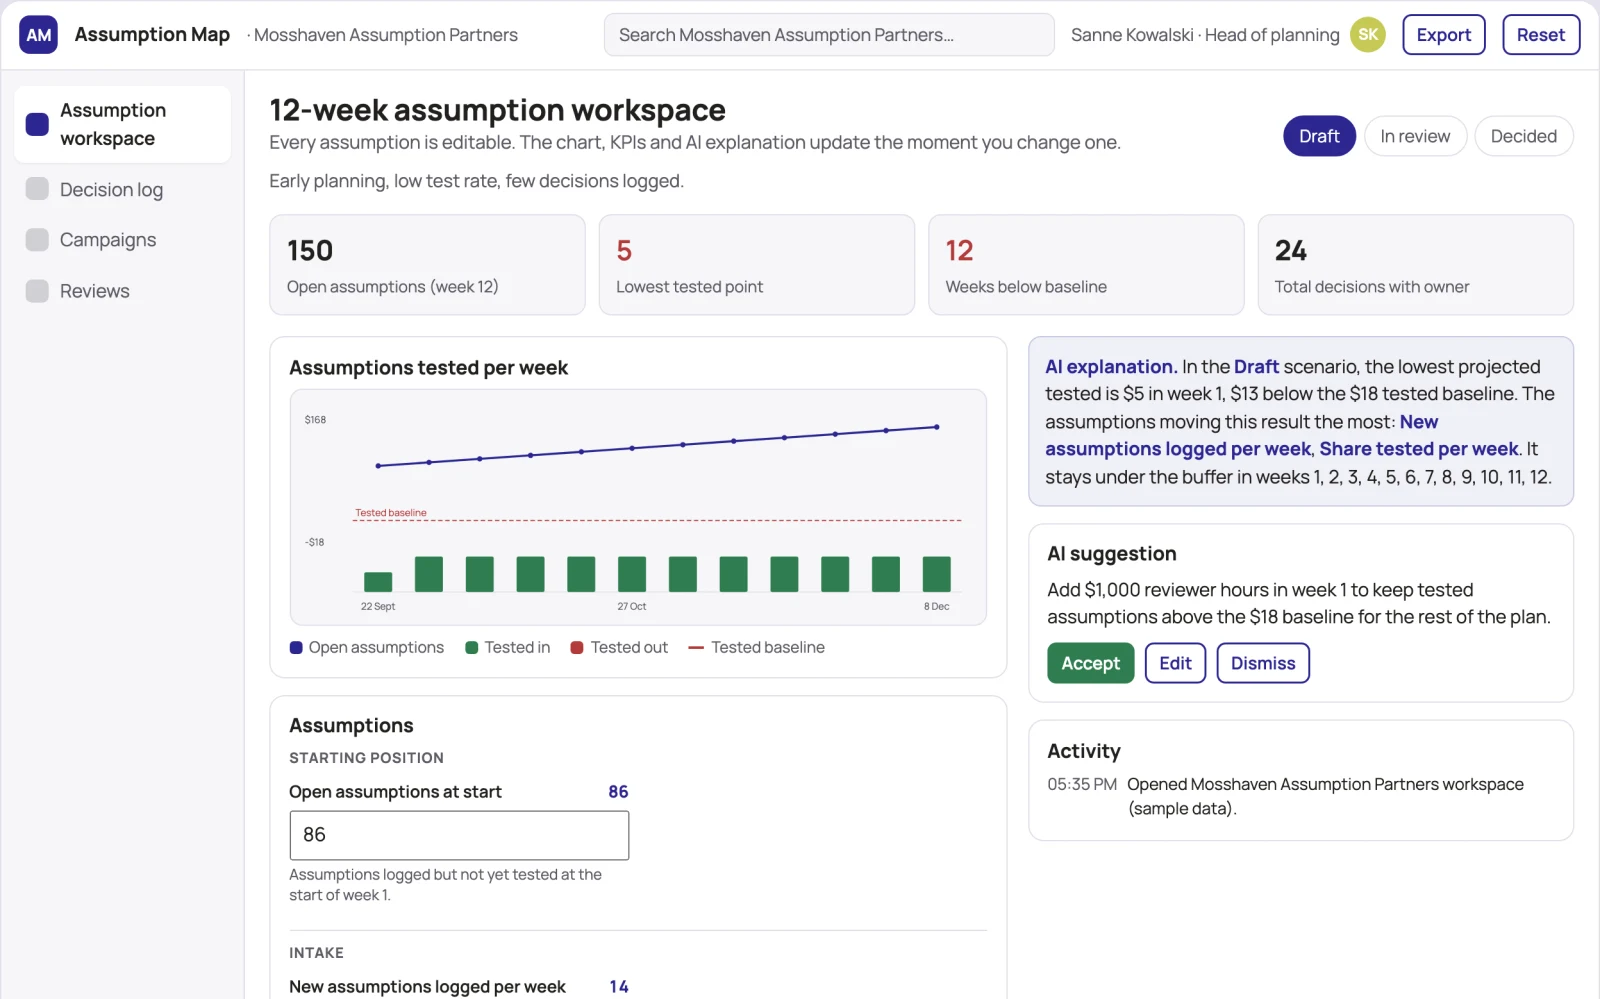Toggle Tested baseline legend marker

696,648
